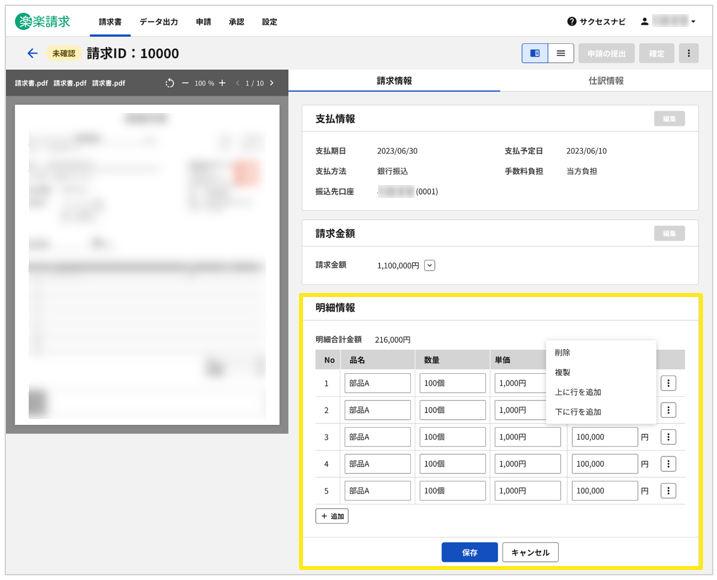Click the キャンセル button
Image resolution: width=717 pixels, height=580 pixels.
(530, 552)
